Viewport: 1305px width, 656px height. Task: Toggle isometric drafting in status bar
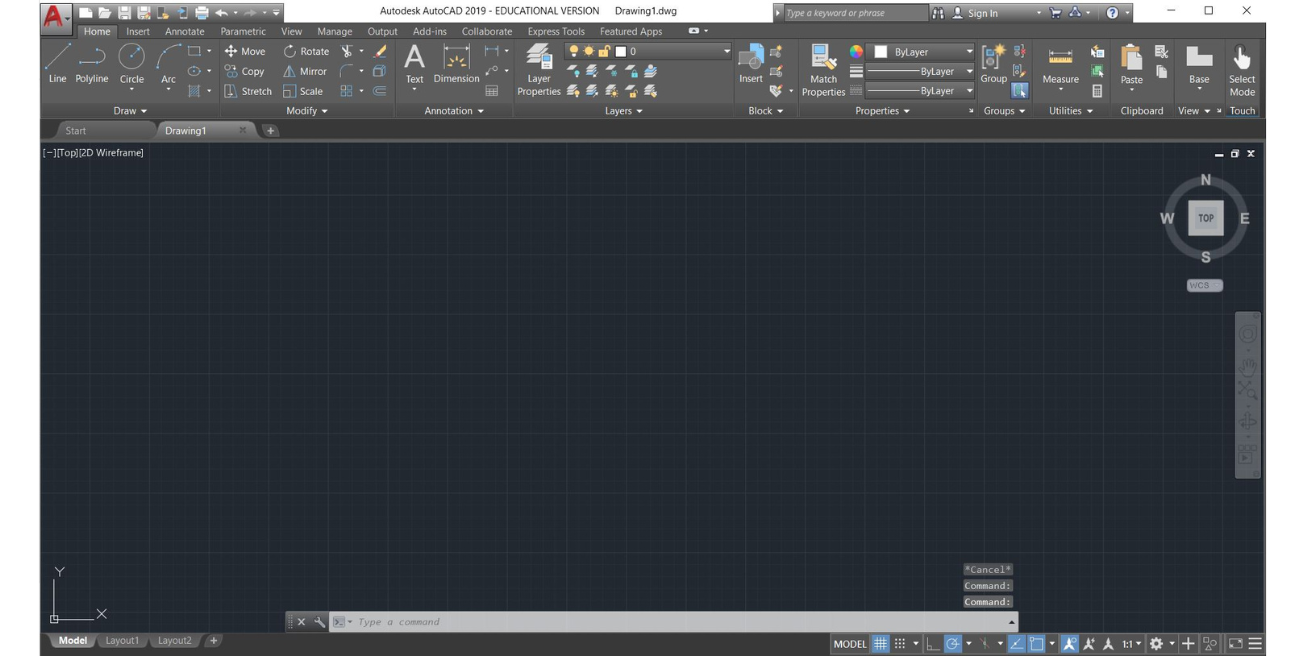pos(985,644)
